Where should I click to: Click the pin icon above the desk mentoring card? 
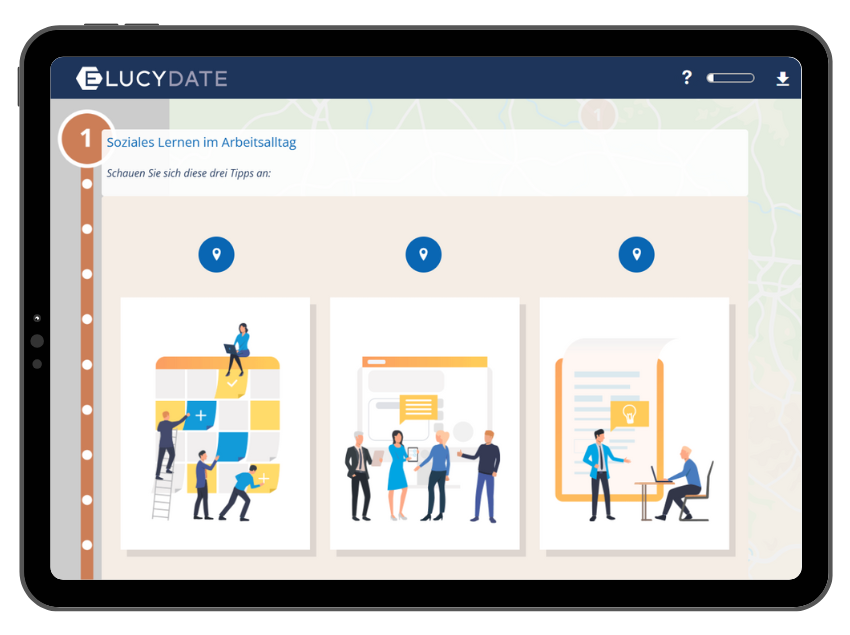click(x=636, y=254)
